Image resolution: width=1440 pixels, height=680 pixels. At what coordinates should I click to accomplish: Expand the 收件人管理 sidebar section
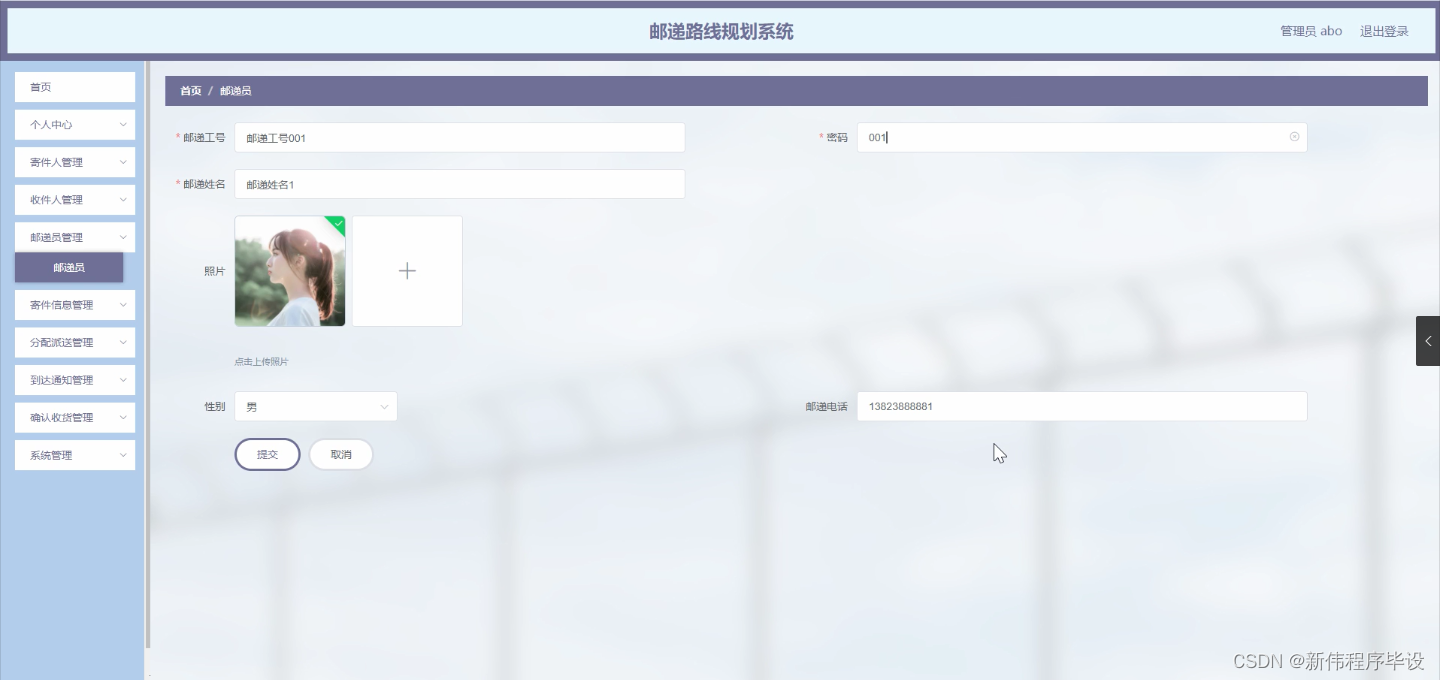point(74,199)
